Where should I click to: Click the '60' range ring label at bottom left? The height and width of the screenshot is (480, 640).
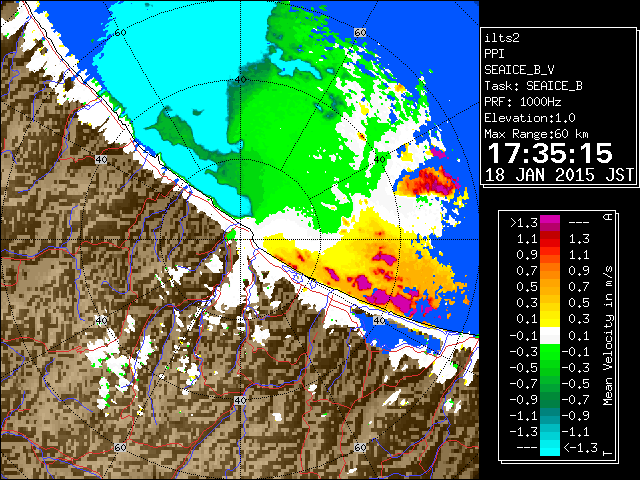(120, 448)
